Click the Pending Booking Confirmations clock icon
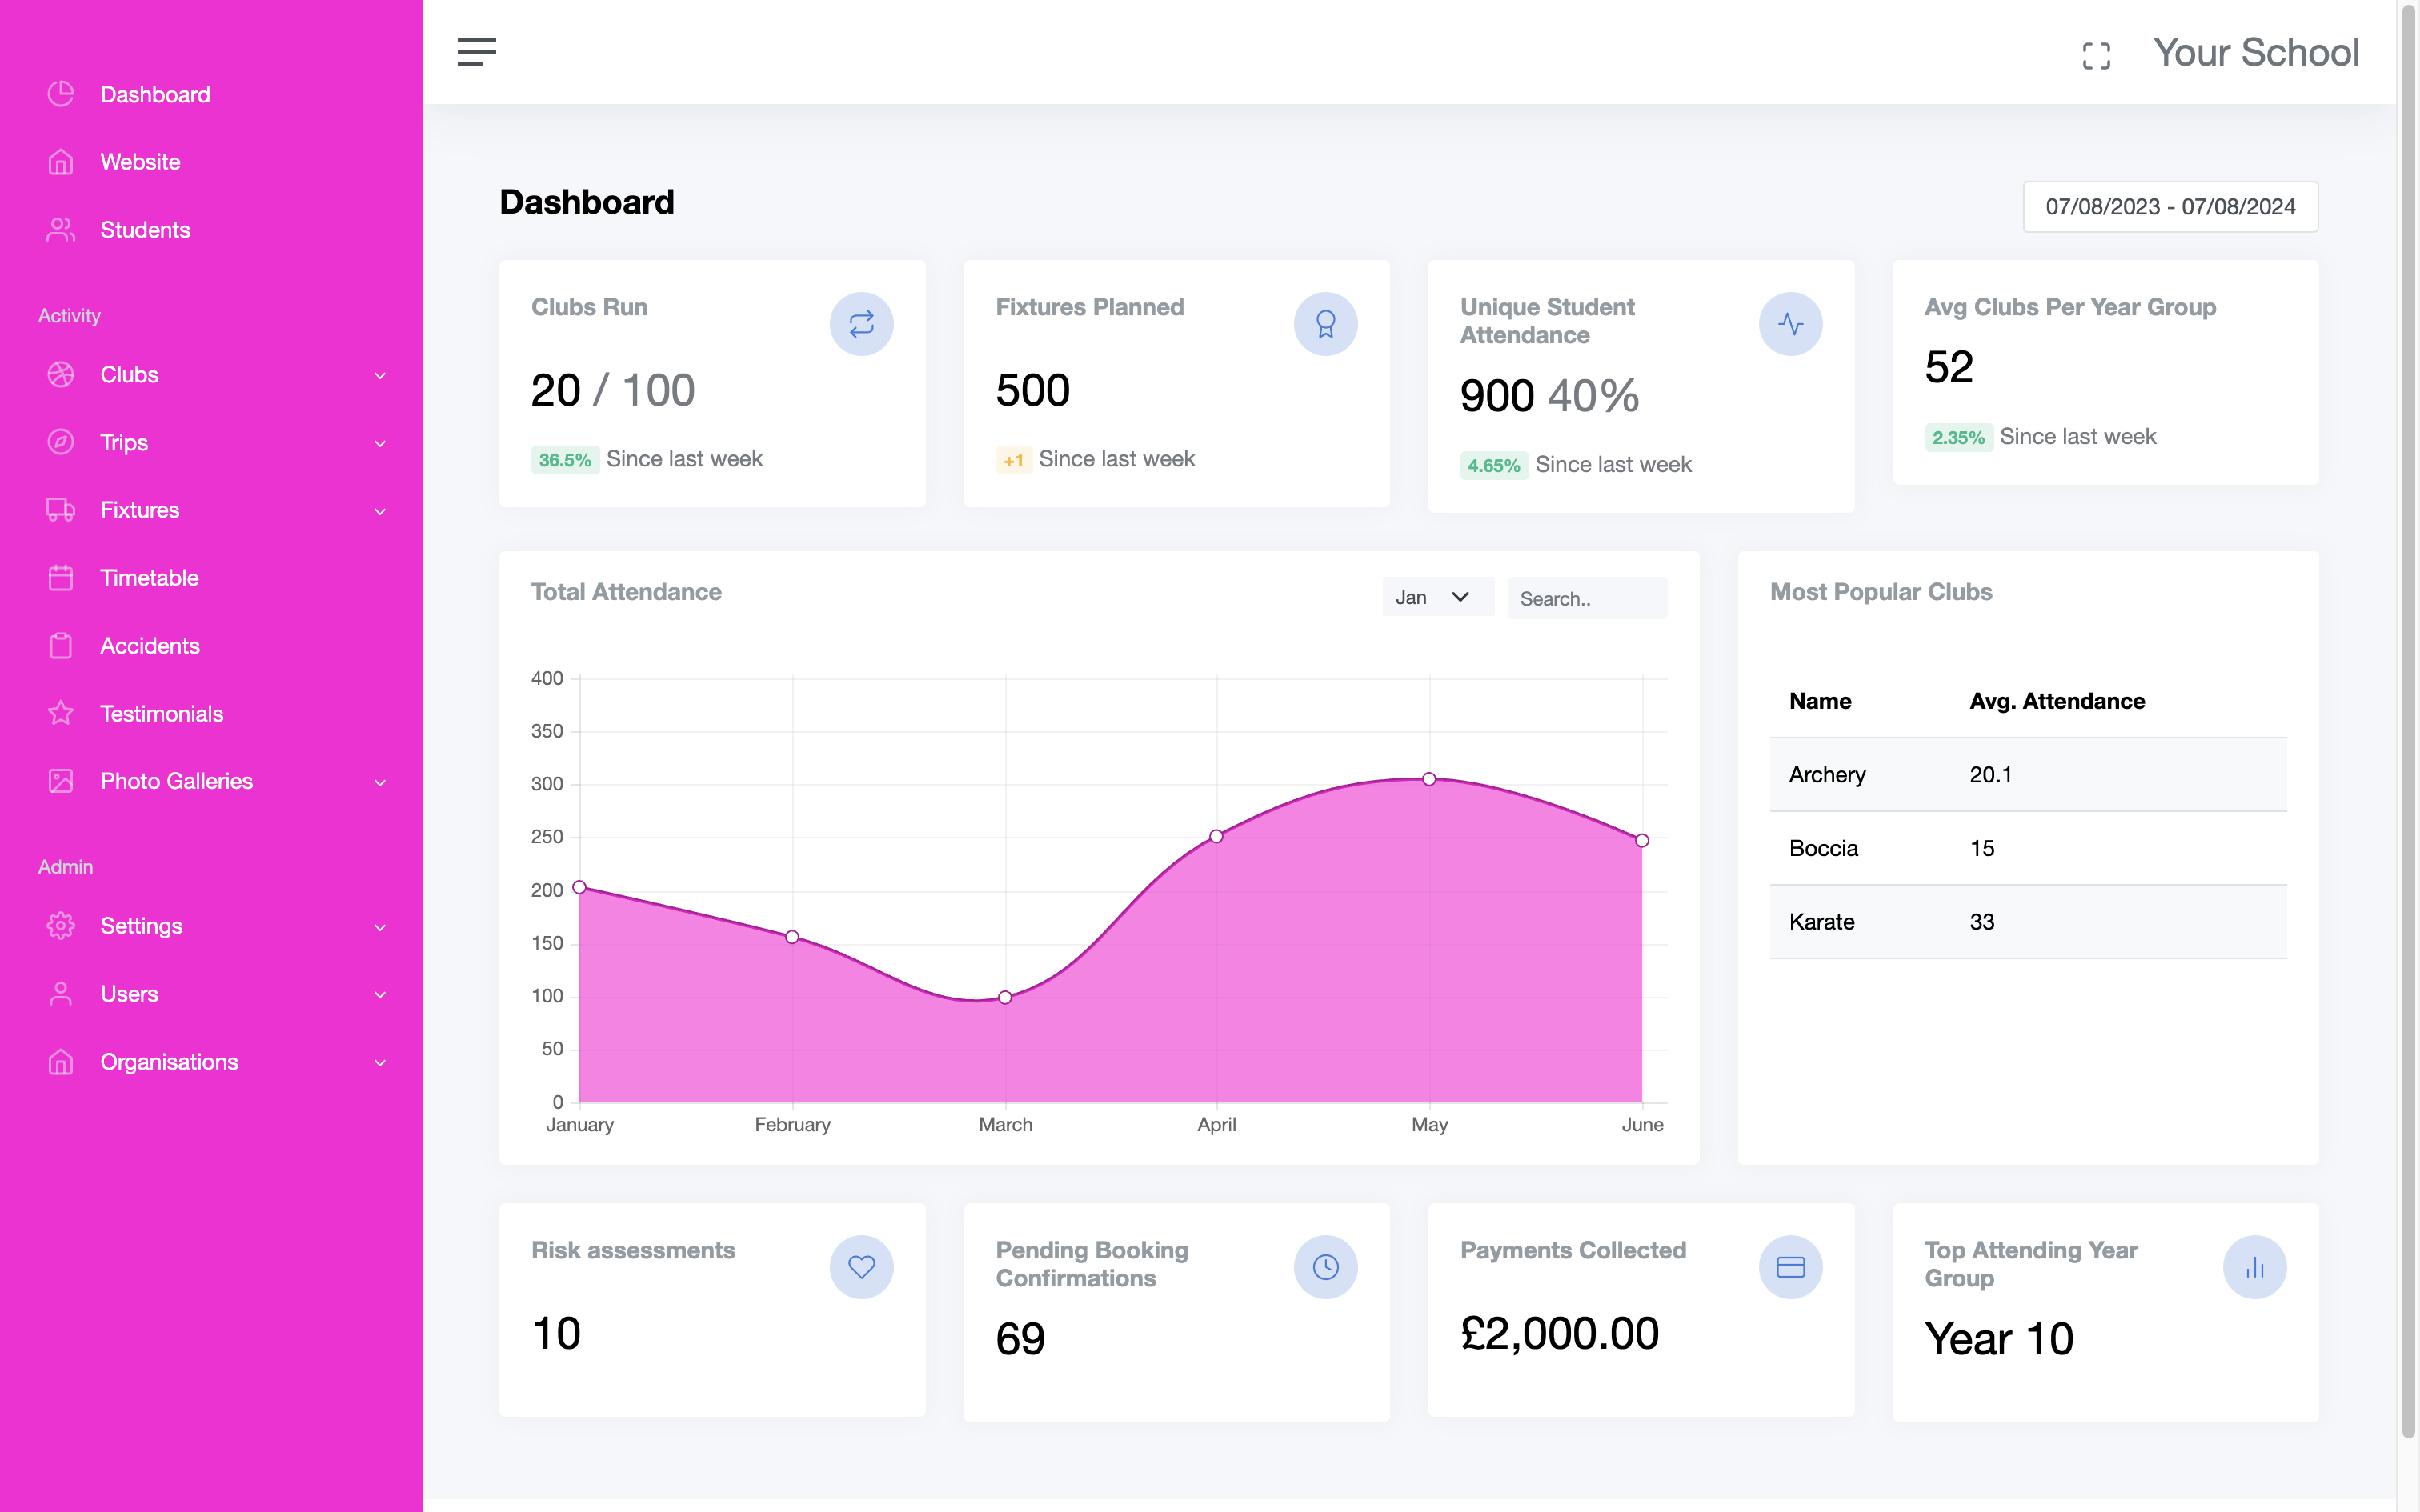 point(1326,1267)
